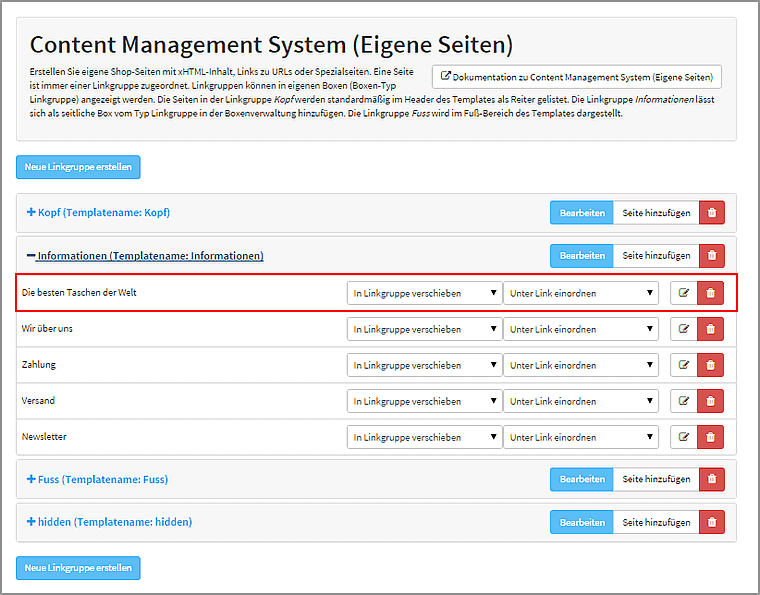Image resolution: width=760 pixels, height=595 pixels.
Task: Open 'In Linkgruppe verschieben' dropdown for Zahlung
Action: tap(424, 365)
